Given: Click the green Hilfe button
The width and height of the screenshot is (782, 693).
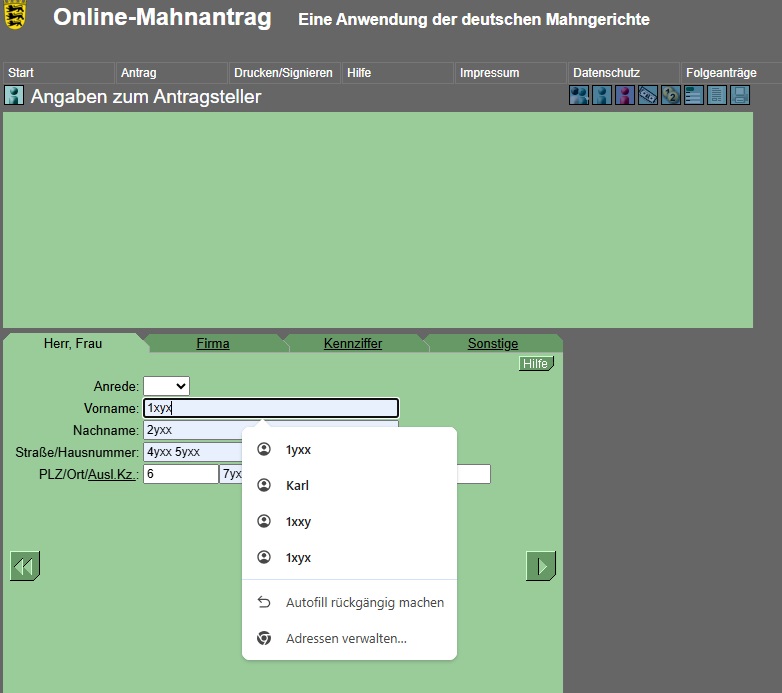Looking at the screenshot, I should coord(535,364).
